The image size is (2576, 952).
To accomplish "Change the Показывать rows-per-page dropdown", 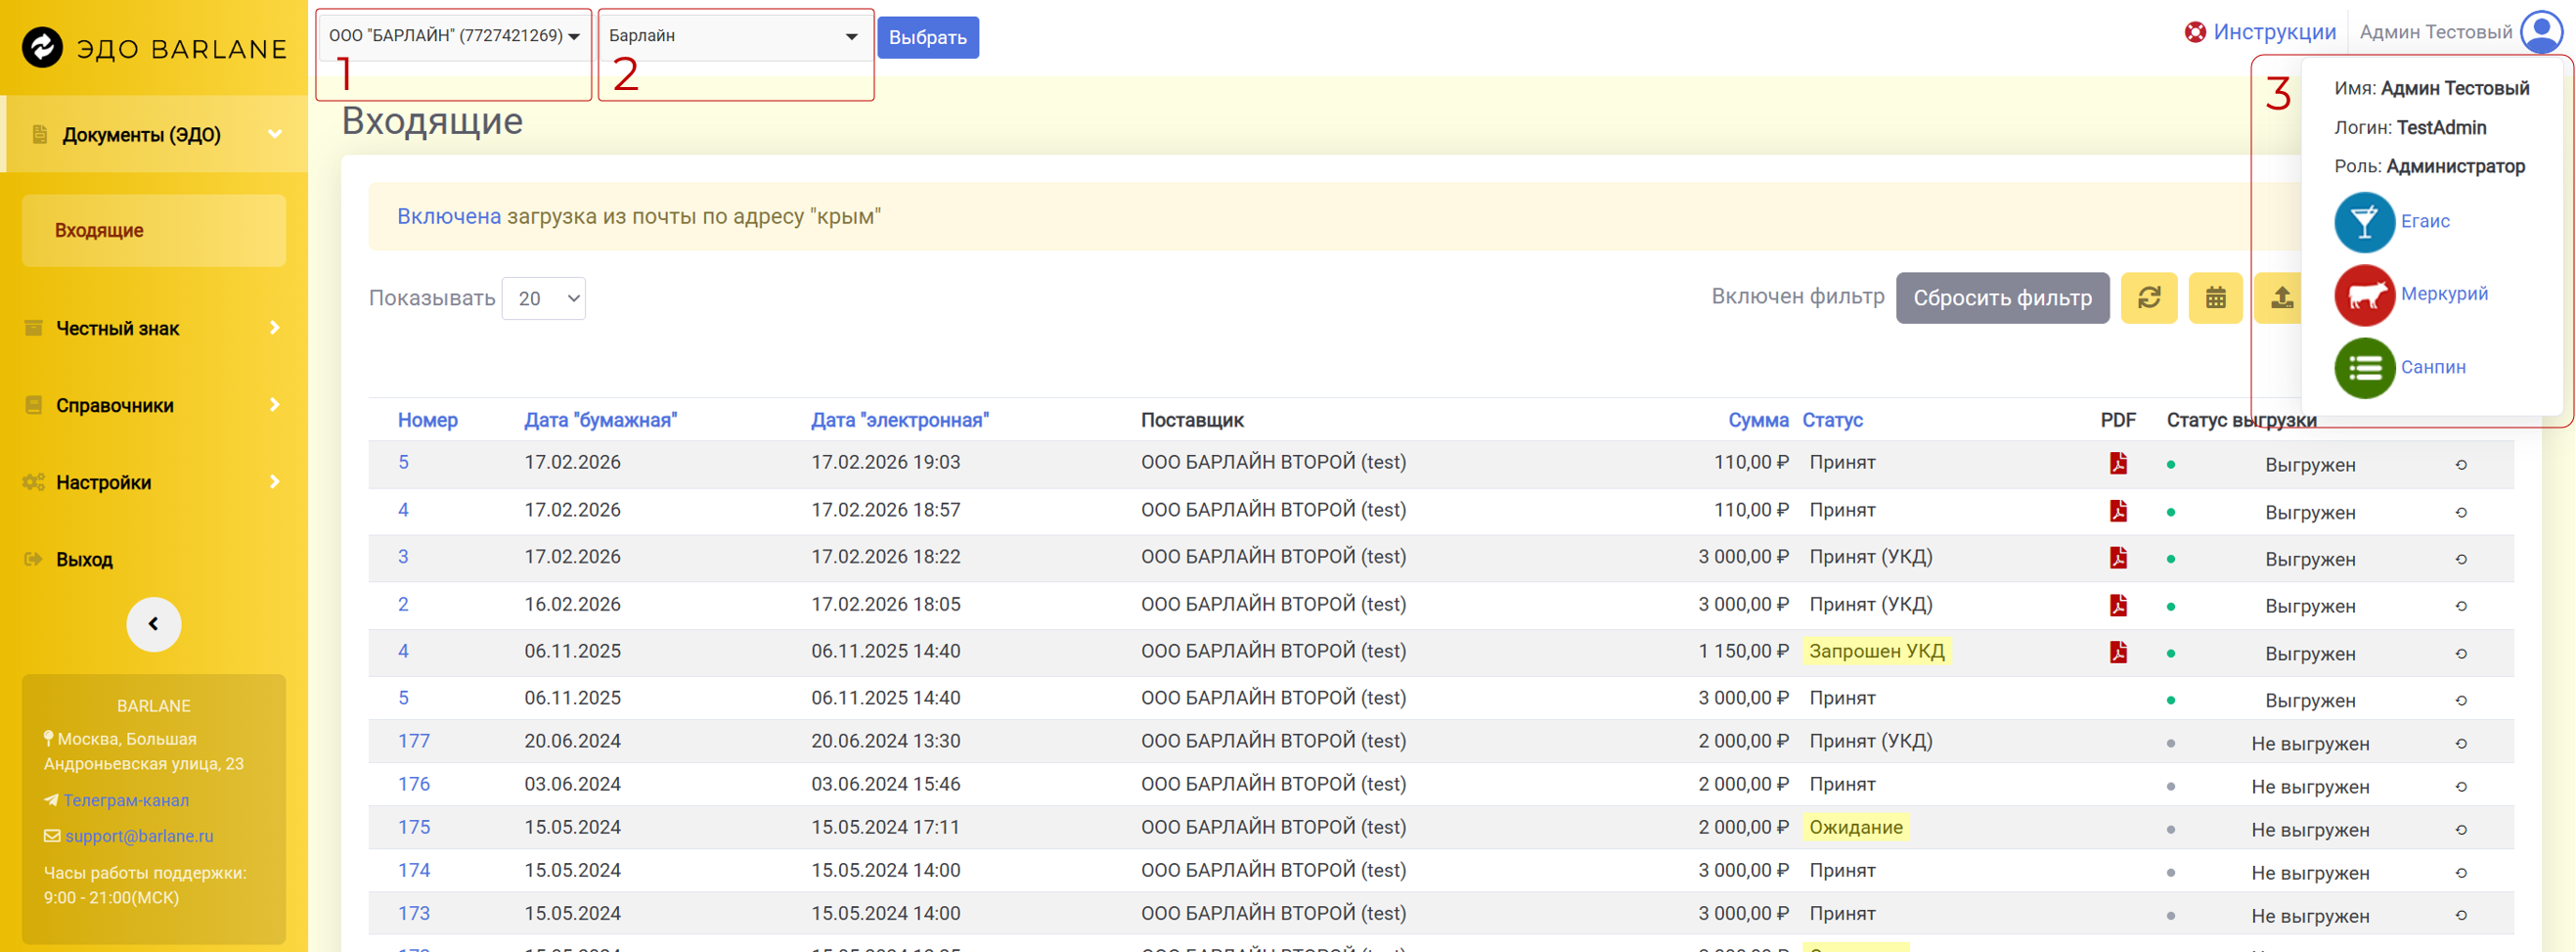I will 543,299.
